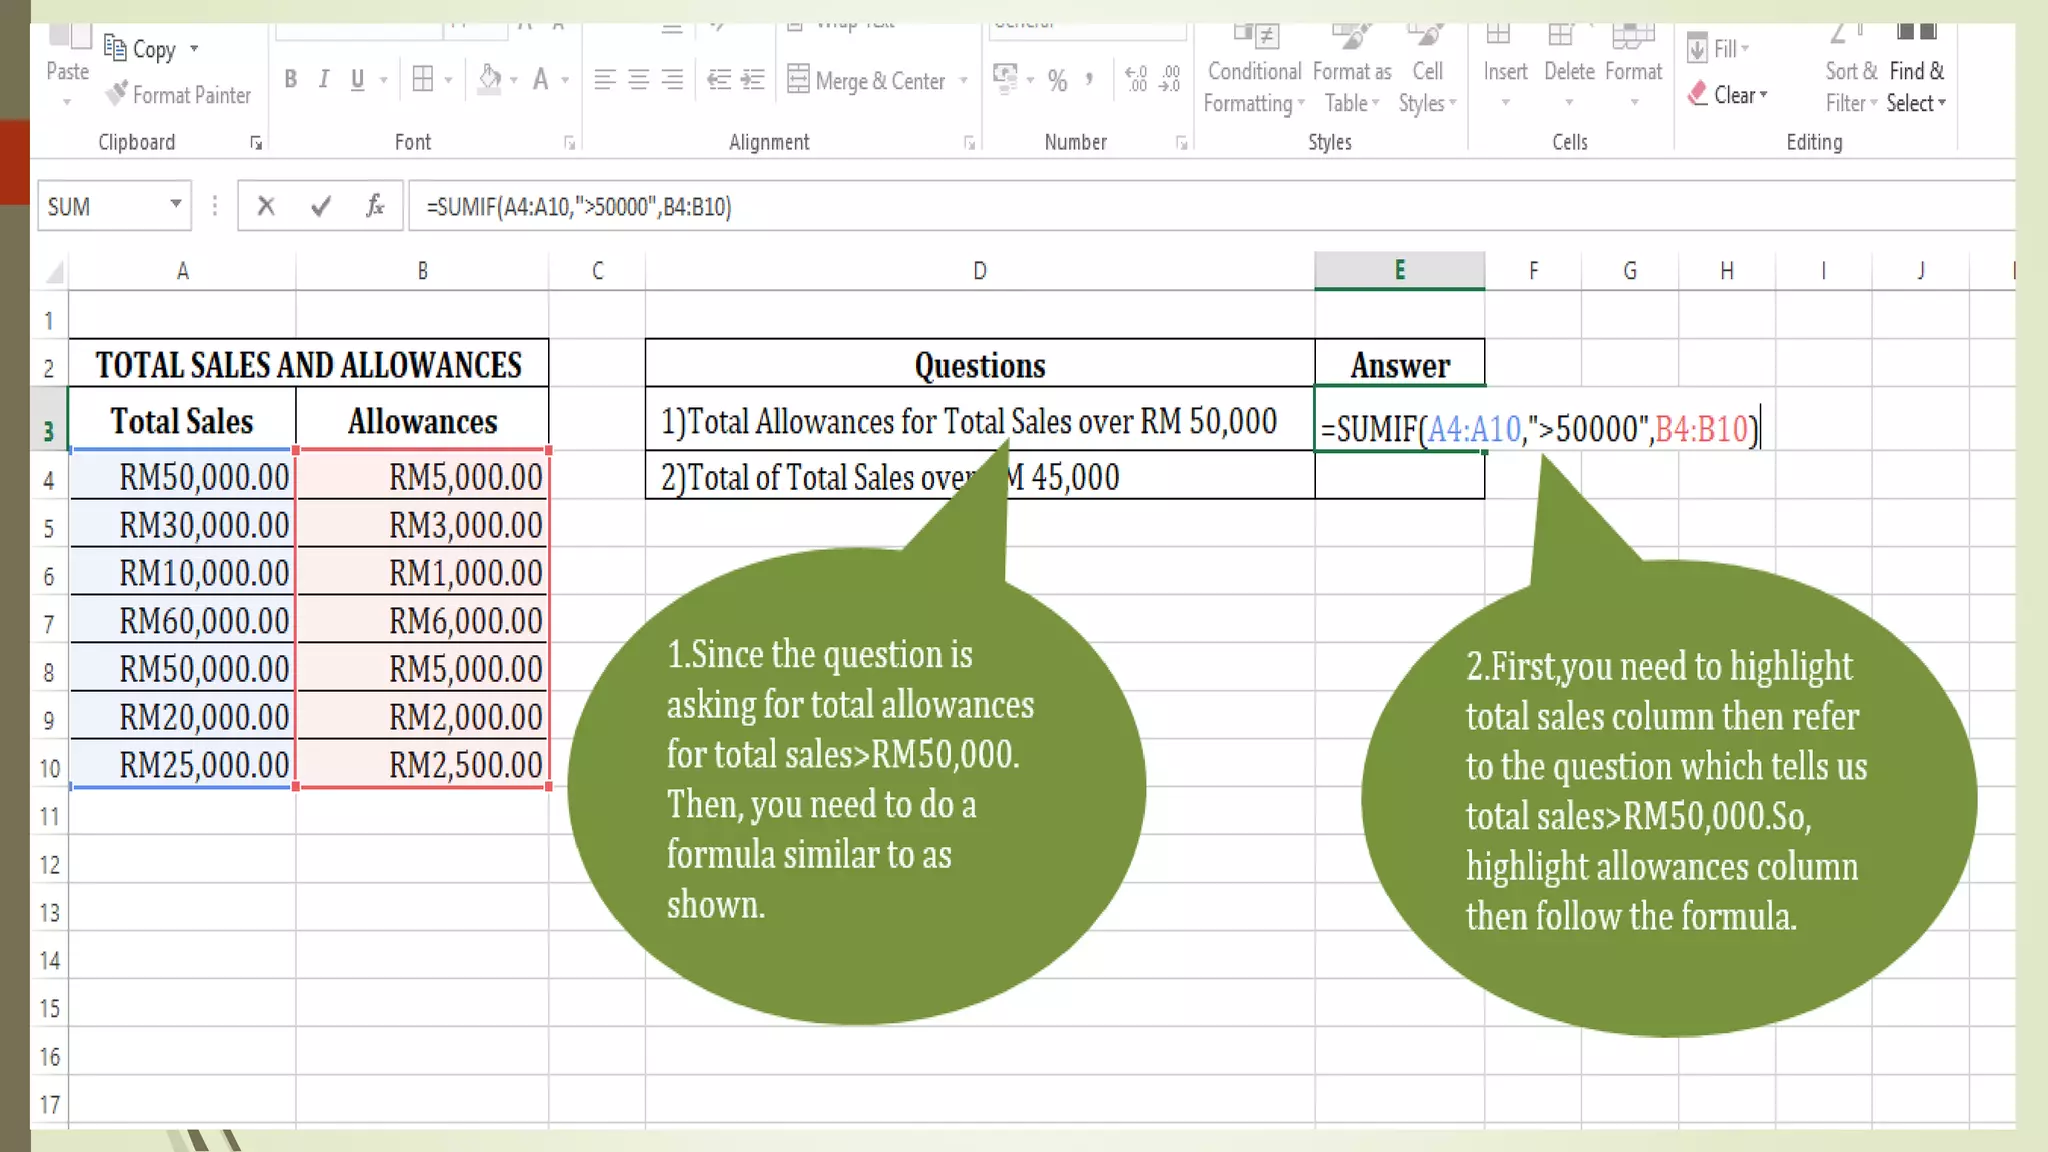Image resolution: width=2048 pixels, height=1152 pixels.
Task: Select column A header
Action: (182, 271)
